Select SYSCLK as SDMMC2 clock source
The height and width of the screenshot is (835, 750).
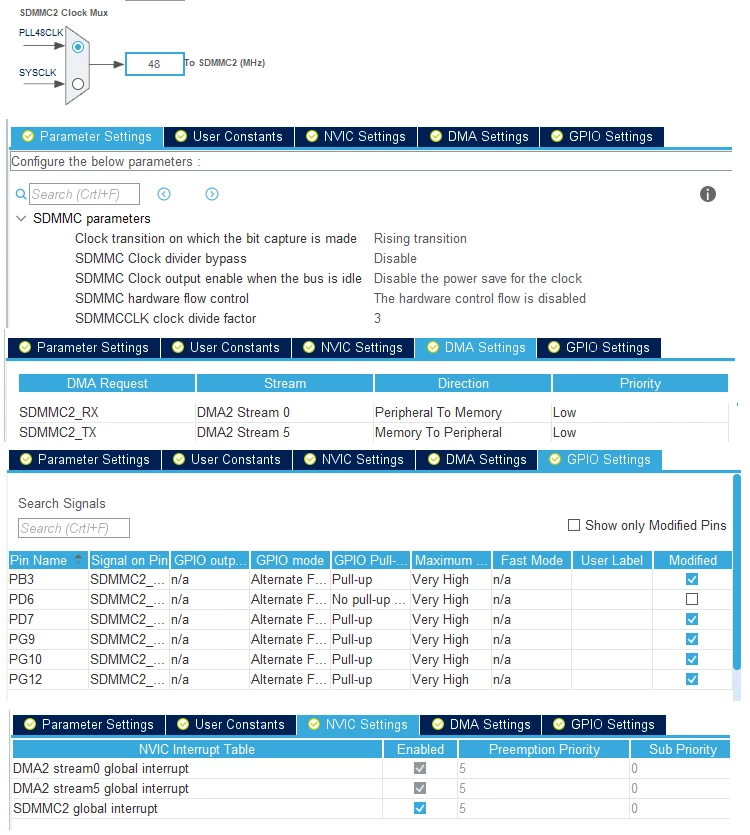tap(78, 84)
